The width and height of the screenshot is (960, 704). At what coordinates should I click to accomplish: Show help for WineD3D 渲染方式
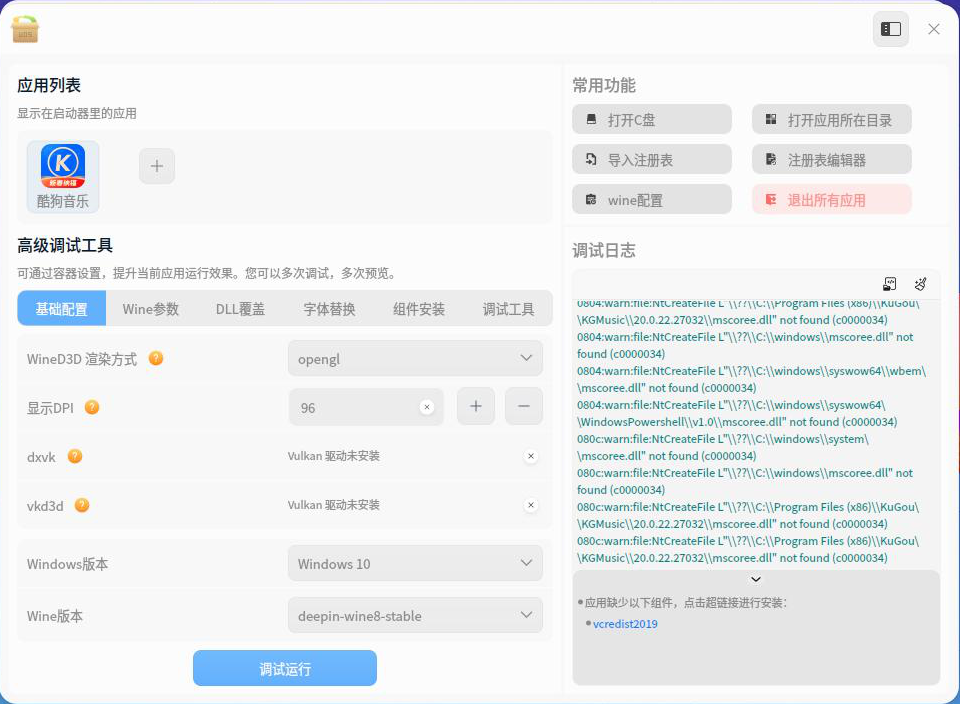click(x=156, y=358)
